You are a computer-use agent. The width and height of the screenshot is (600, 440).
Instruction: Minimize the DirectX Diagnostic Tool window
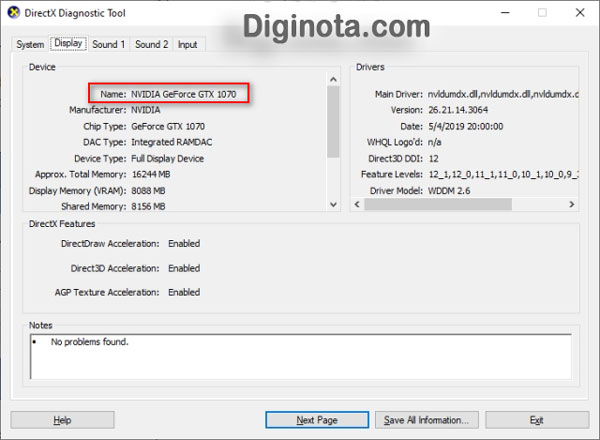(x=505, y=13)
